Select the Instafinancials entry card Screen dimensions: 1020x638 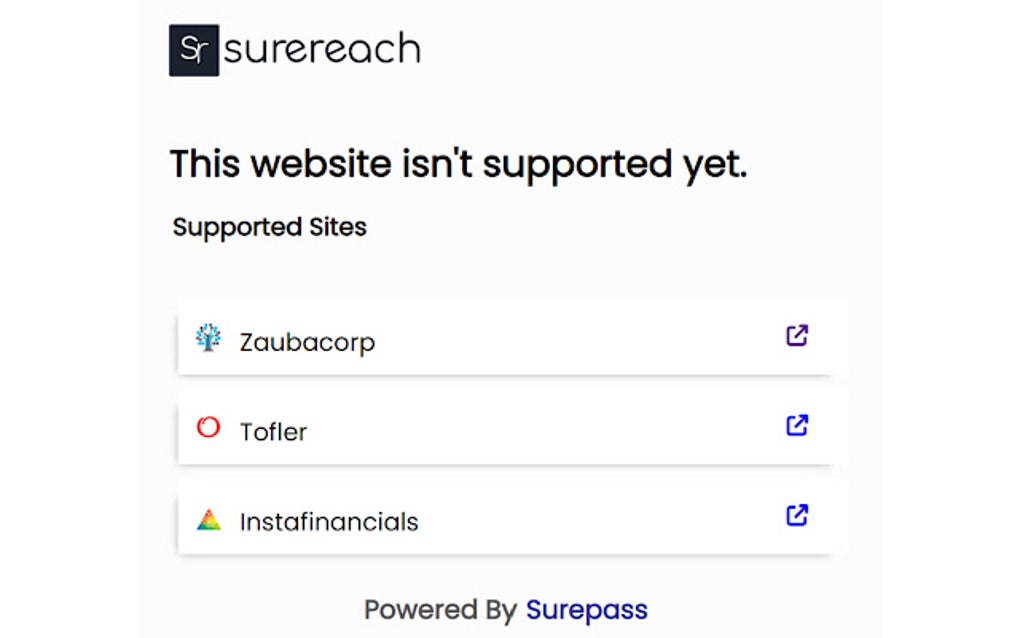click(x=510, y=518)
